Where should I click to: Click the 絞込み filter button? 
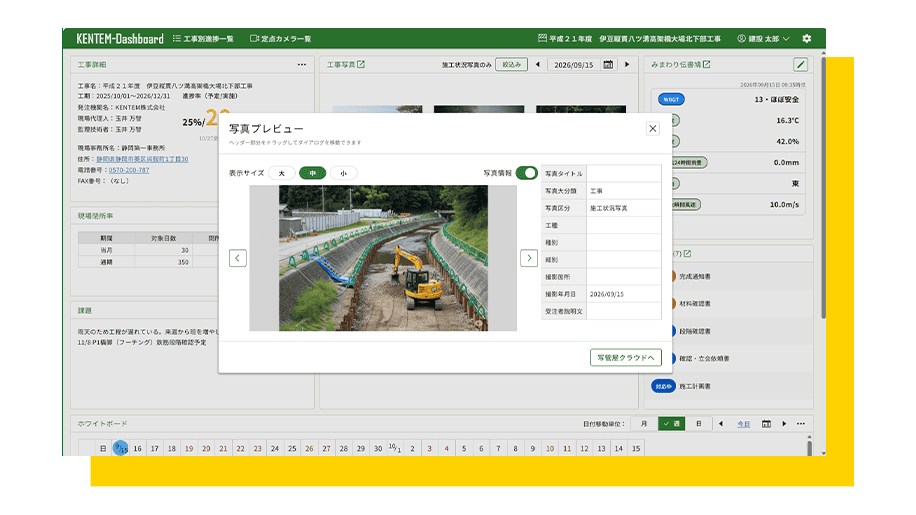[x=511, y=64]
